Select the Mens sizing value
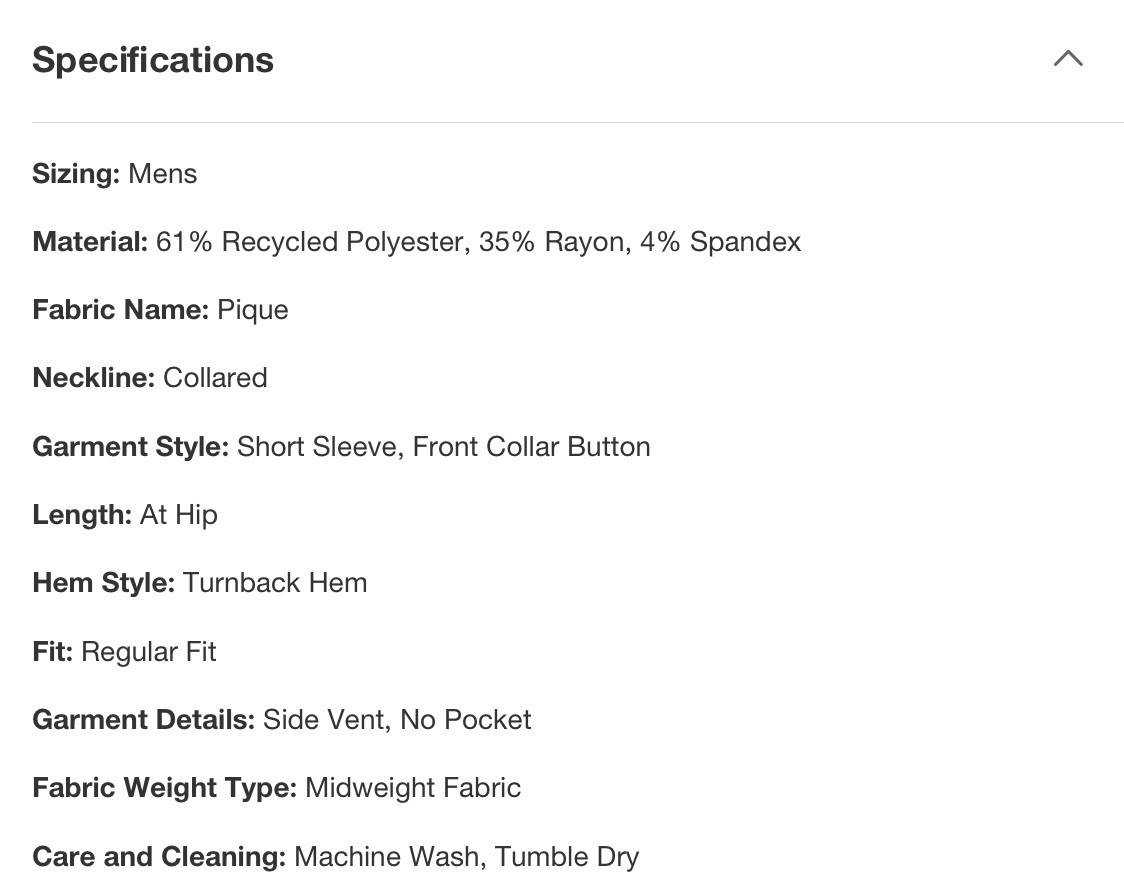The height and width of the screenshot is (888, 1124). pos(163,174)
